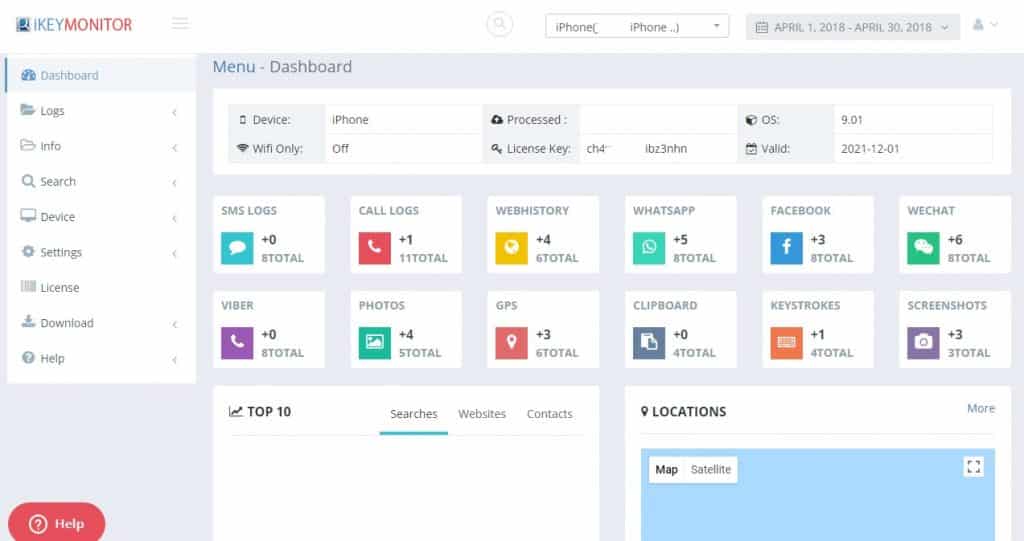Click the License Key value
This screenshot has height=541, width=1024.
pyautogui.click(x=637, y=148)
